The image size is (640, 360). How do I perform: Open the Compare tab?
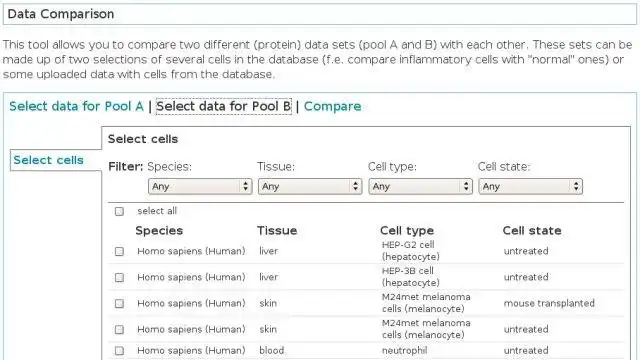(x=333, y=107)
